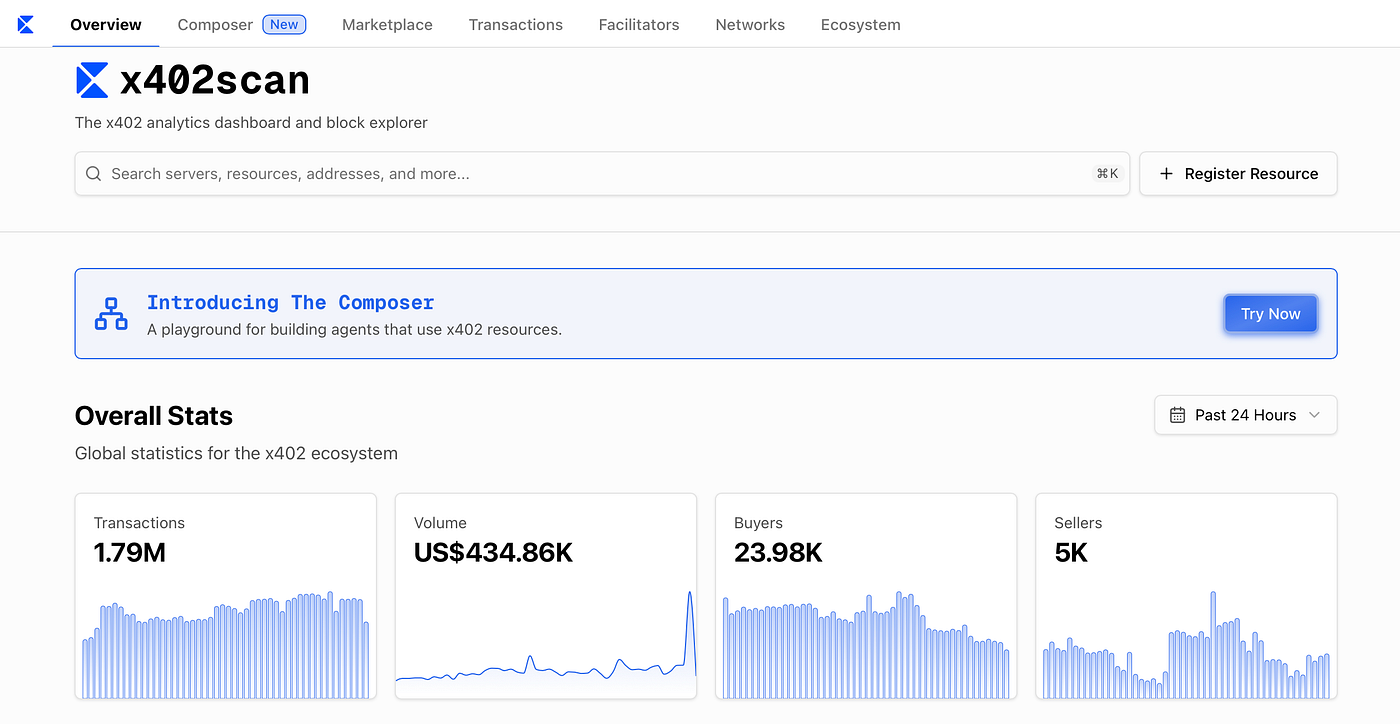
Task: Open the Buyers stats card
Action: [x=866, y=596]
